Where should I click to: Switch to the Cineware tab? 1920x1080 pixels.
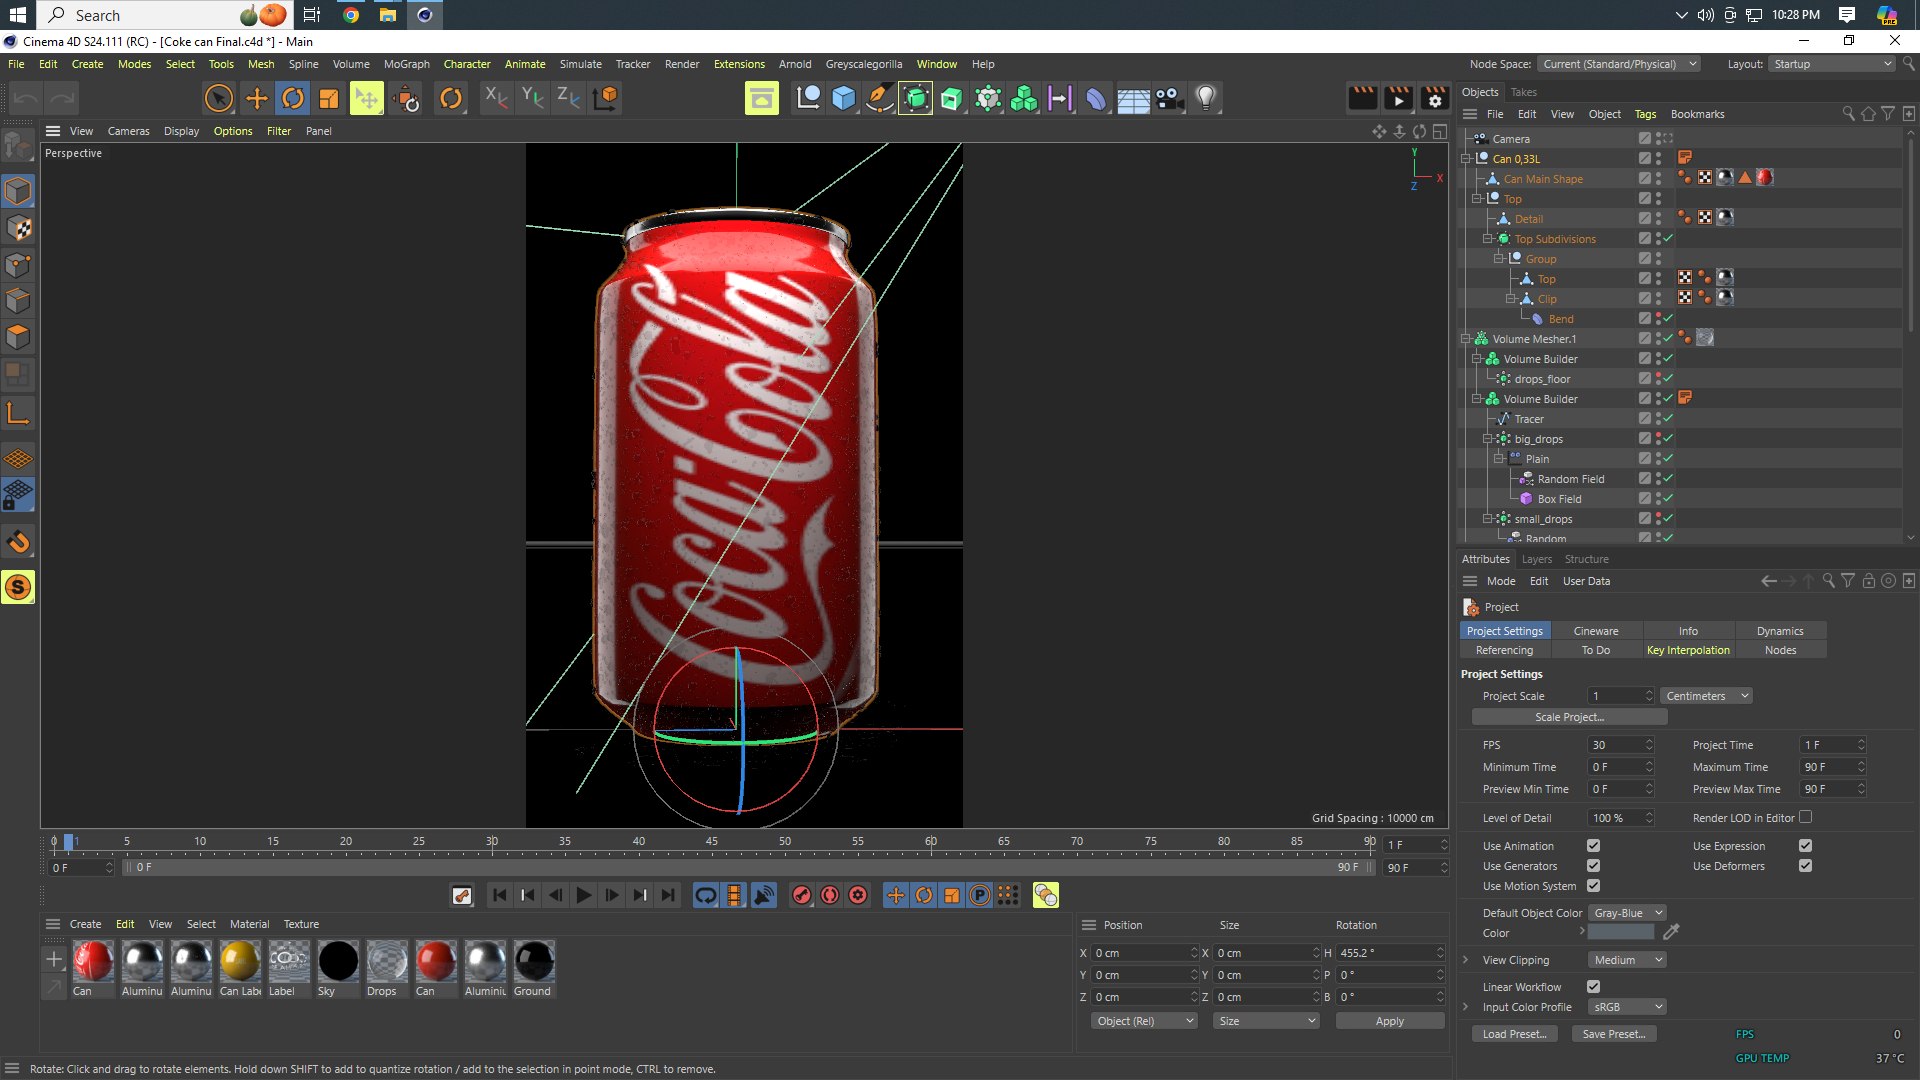(x=1596, y=631)
